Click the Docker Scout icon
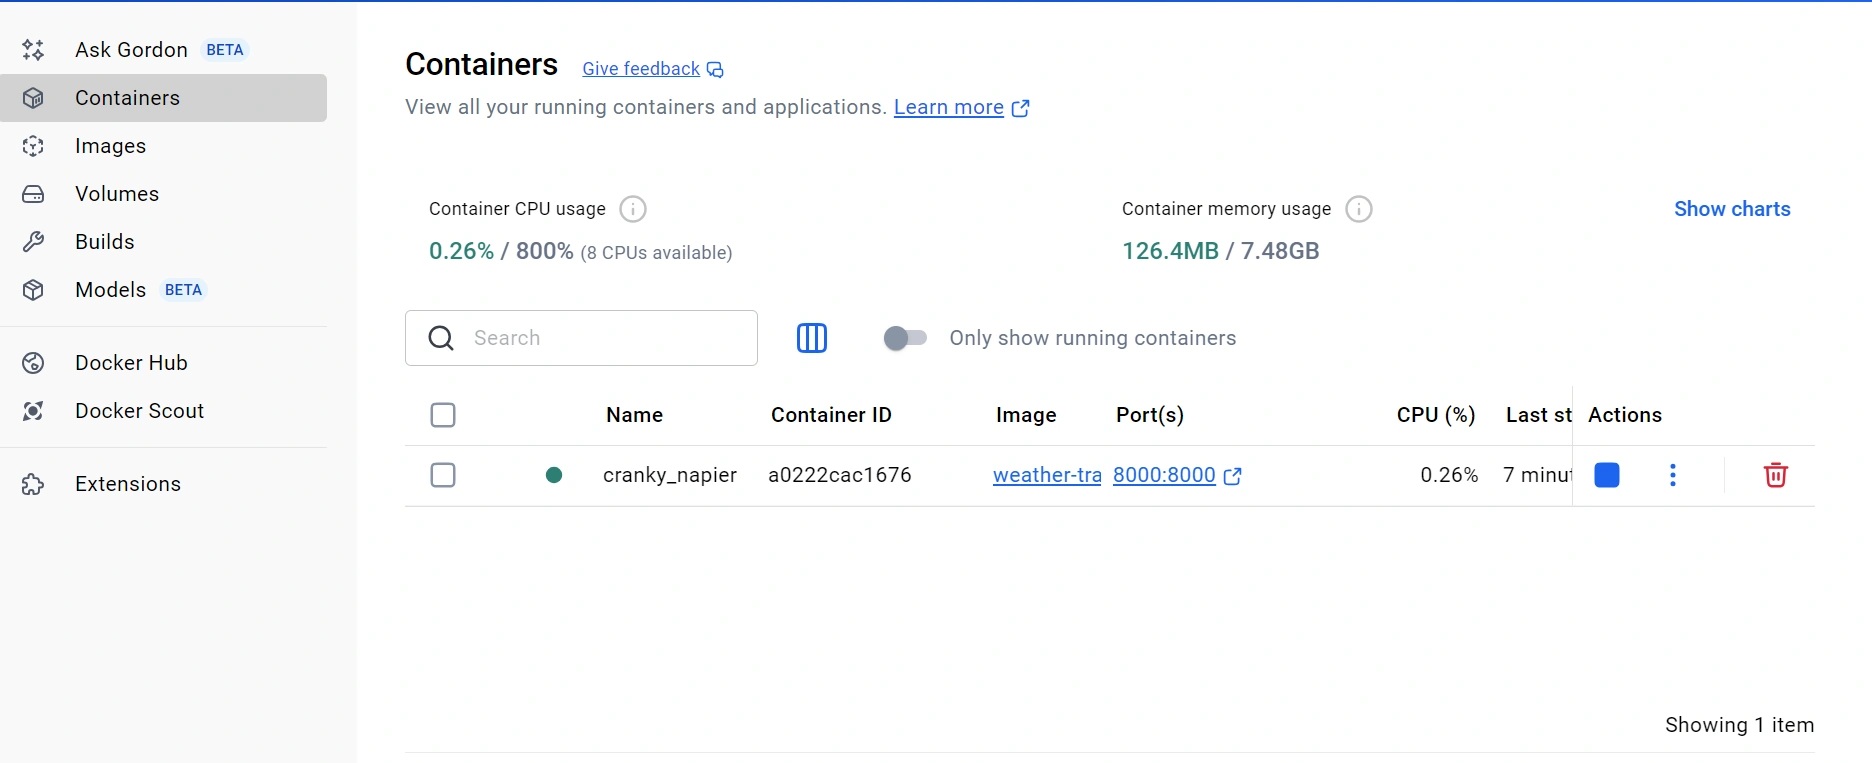Viewport: 1872px width, 763px height. [x=33, y=411]
